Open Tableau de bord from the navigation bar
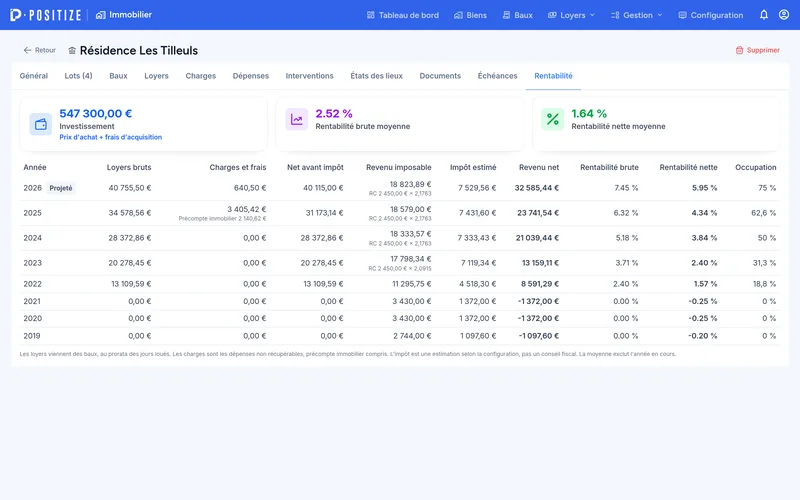This screenshot has height=500, width=800. [x=403, y=15]
